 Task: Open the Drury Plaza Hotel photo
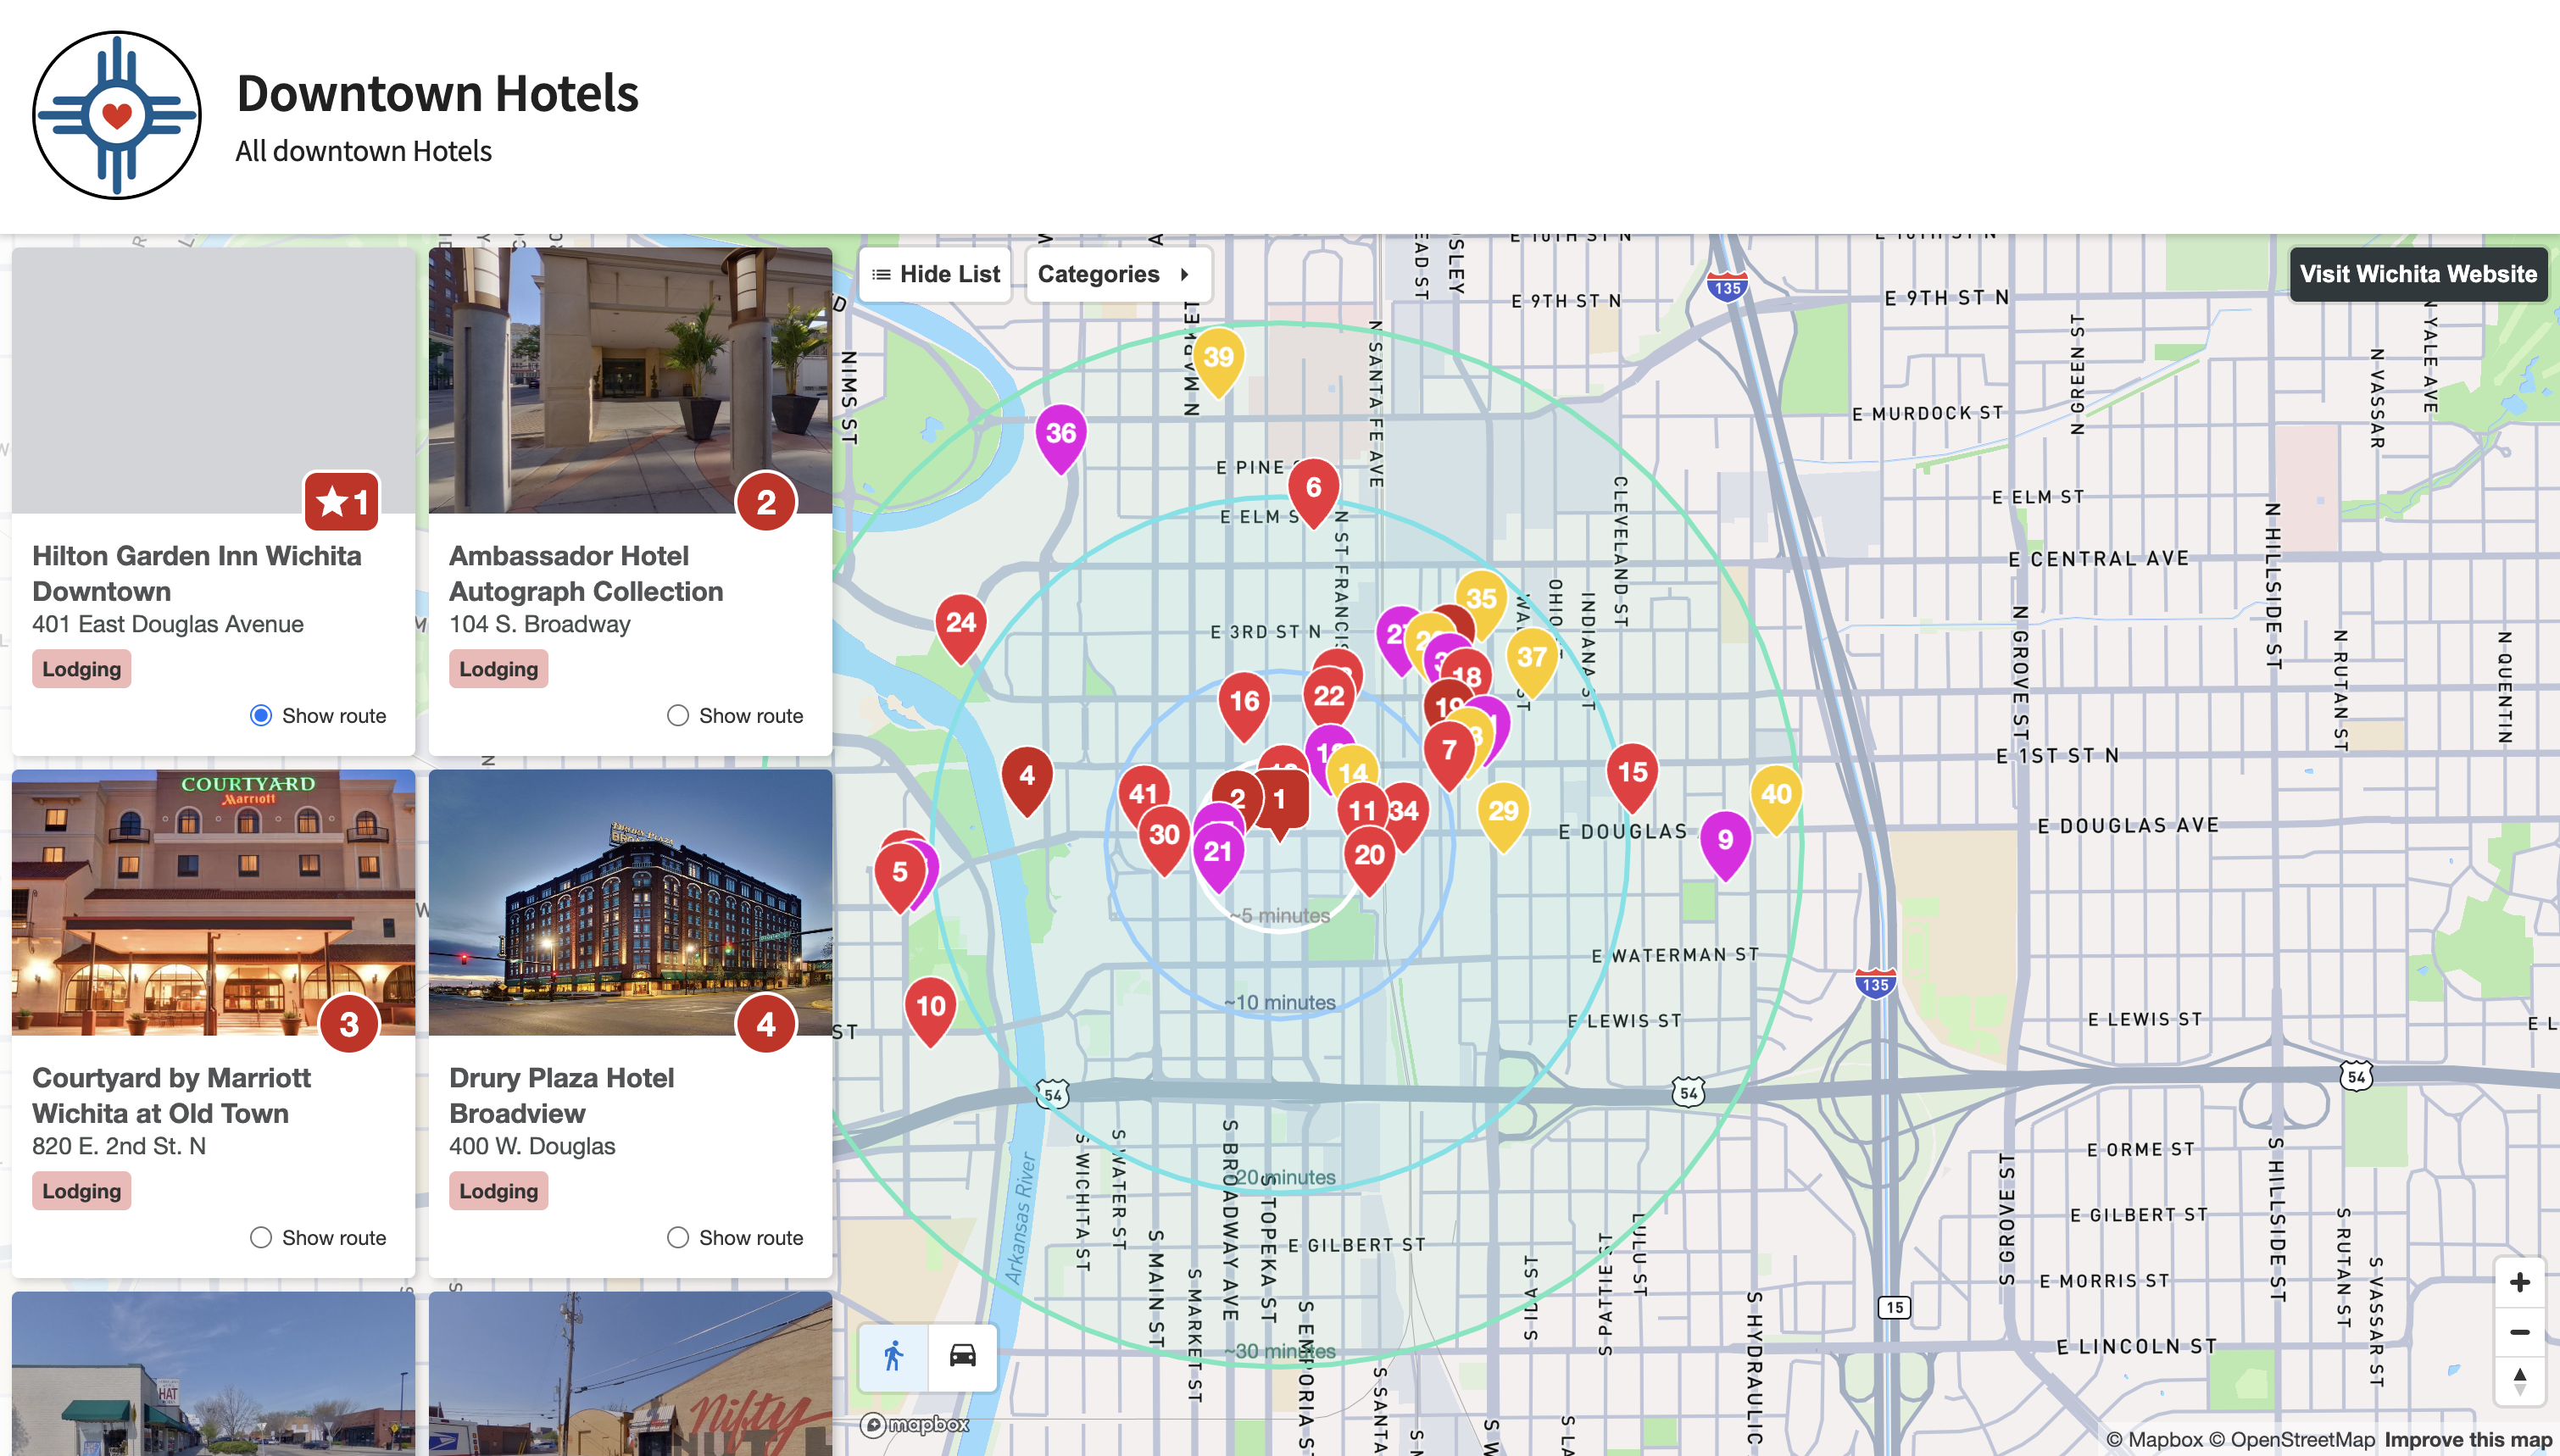pos(630,902)
